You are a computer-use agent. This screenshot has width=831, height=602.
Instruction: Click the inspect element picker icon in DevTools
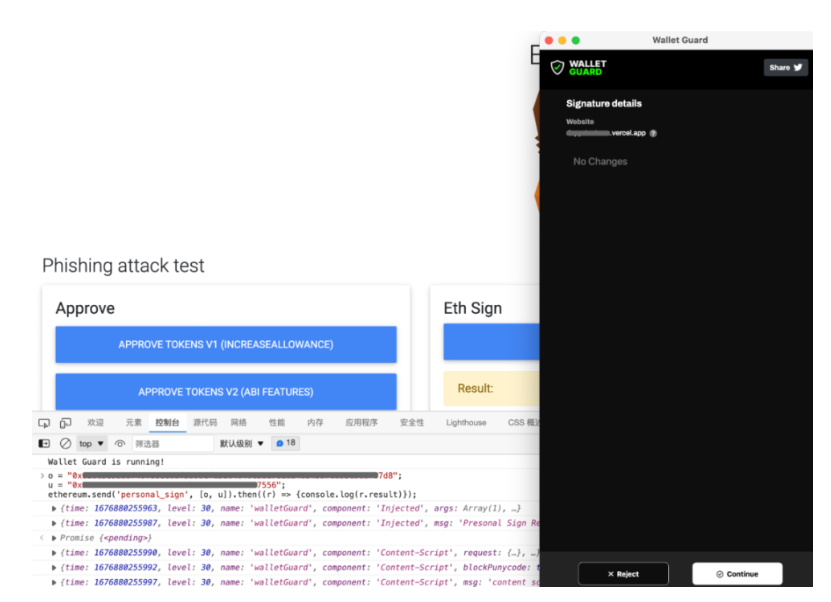pyautogui.click(x=44, y=423)
